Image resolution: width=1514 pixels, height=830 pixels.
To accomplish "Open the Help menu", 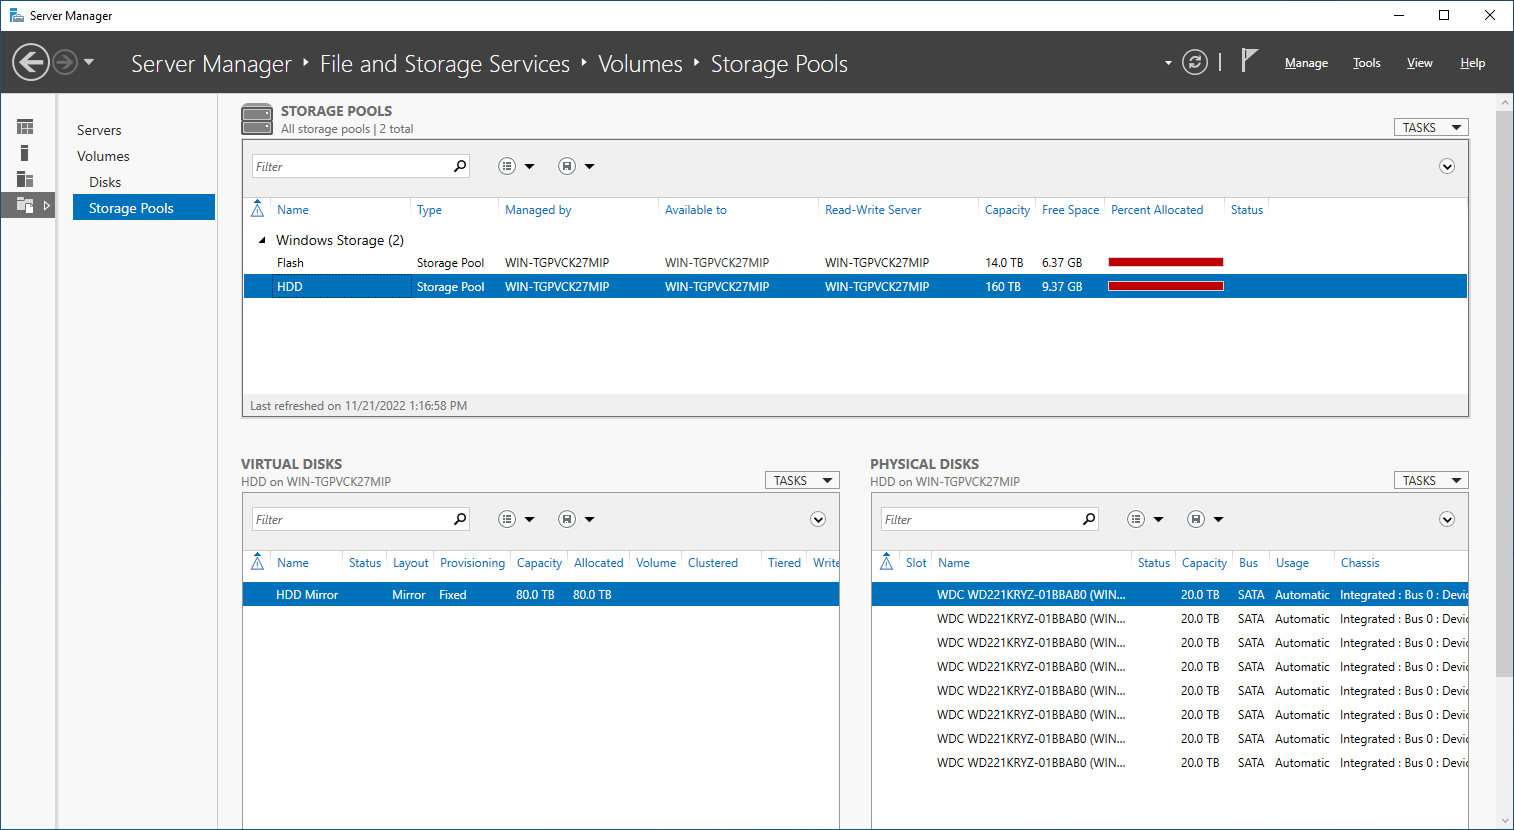I will [x=1472, y=63].
